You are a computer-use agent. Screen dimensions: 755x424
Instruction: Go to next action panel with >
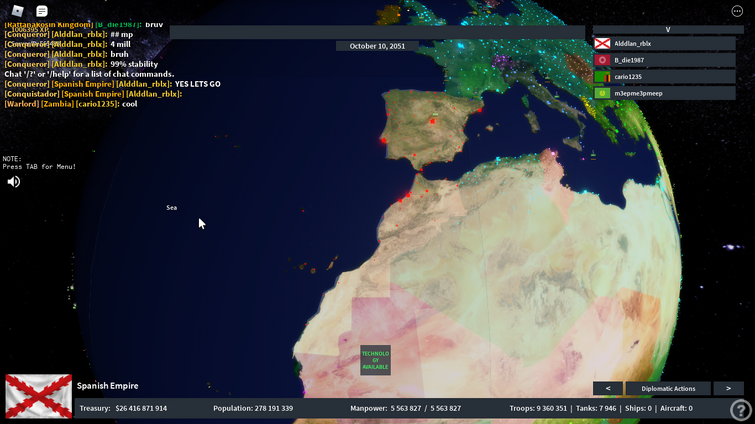pyautogui.click(x=728, y=388)
